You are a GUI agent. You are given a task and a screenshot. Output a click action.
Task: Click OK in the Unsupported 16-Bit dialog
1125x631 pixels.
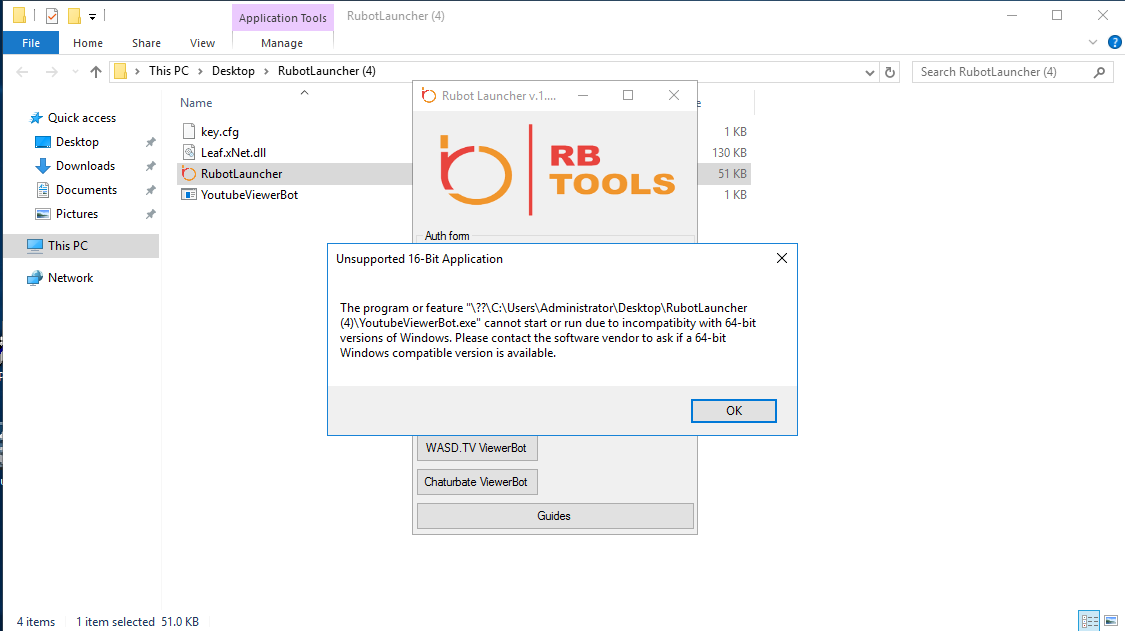pos(733,411)
